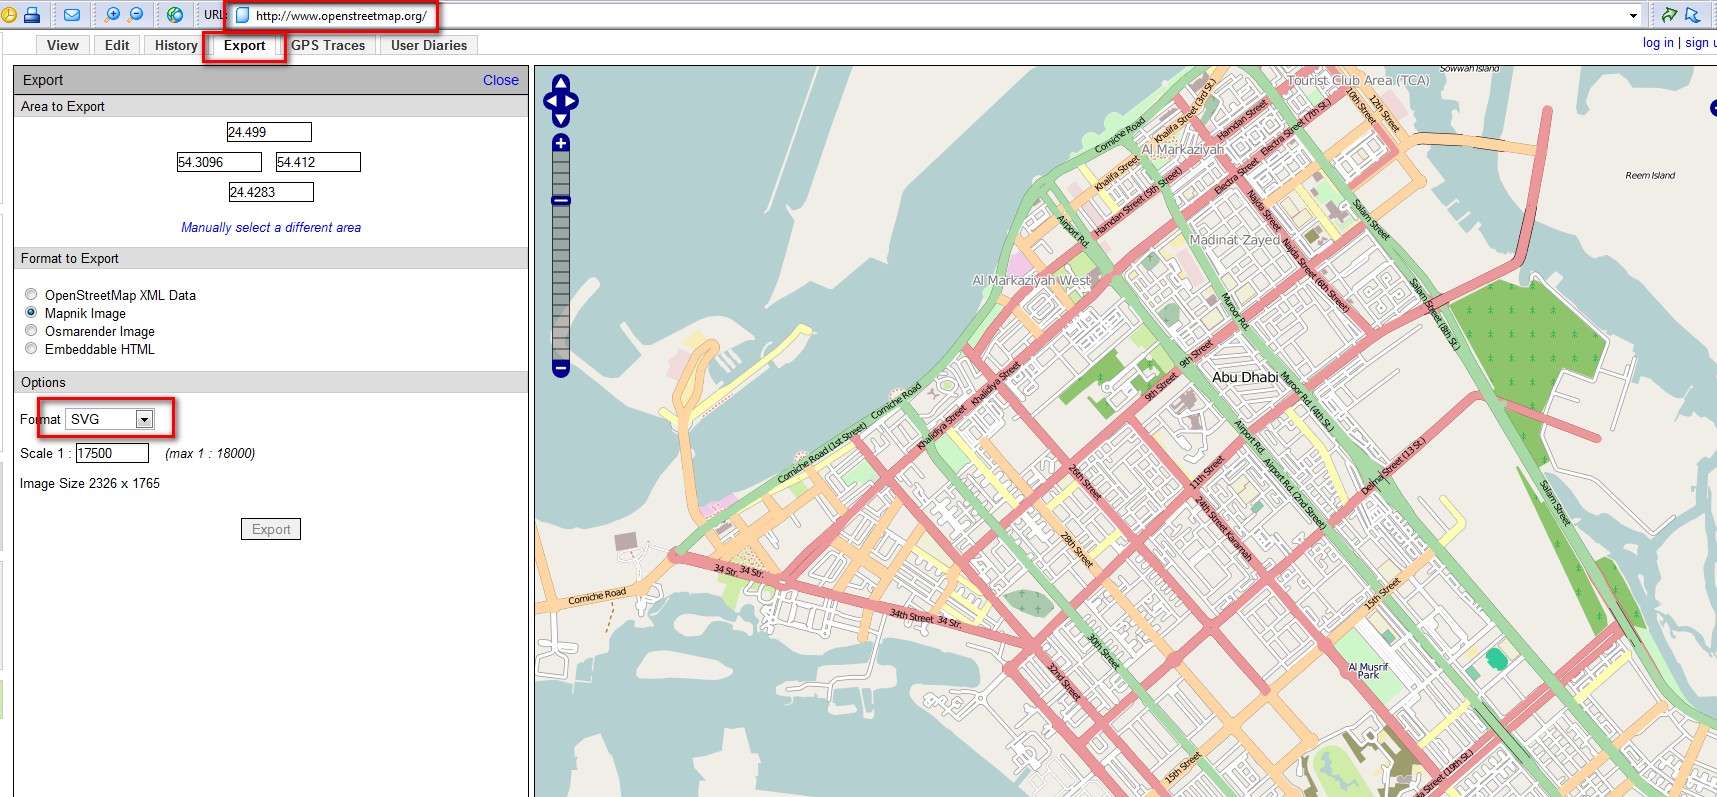Open the View tab
Screen dimensions: 1717x797
tap(62, 45)
